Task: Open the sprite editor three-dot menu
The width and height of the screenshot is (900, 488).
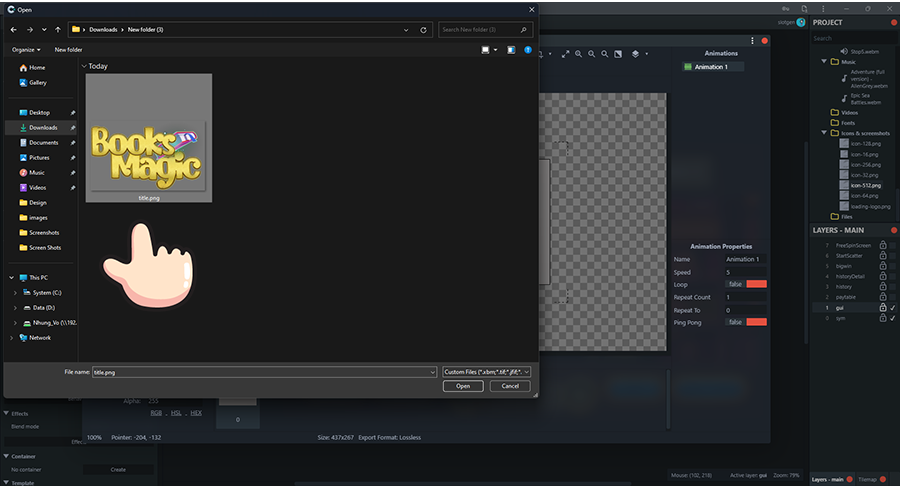Action: 752,41
